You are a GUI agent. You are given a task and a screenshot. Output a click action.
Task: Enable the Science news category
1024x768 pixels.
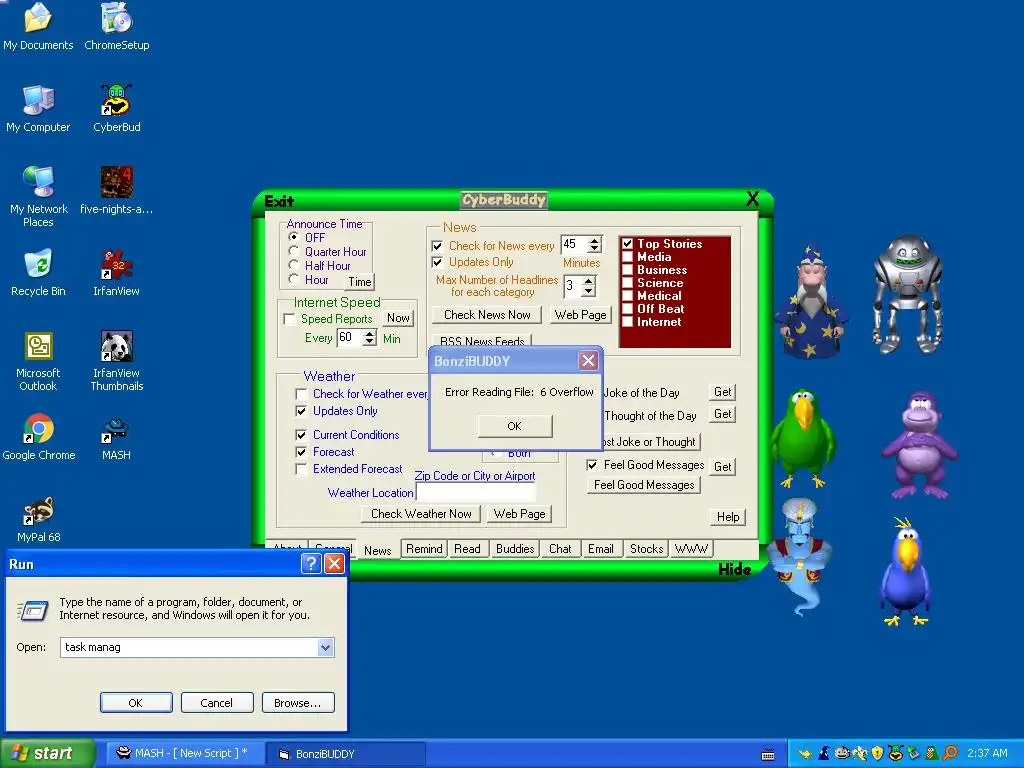pyautogui.click(x=628, y=283)
